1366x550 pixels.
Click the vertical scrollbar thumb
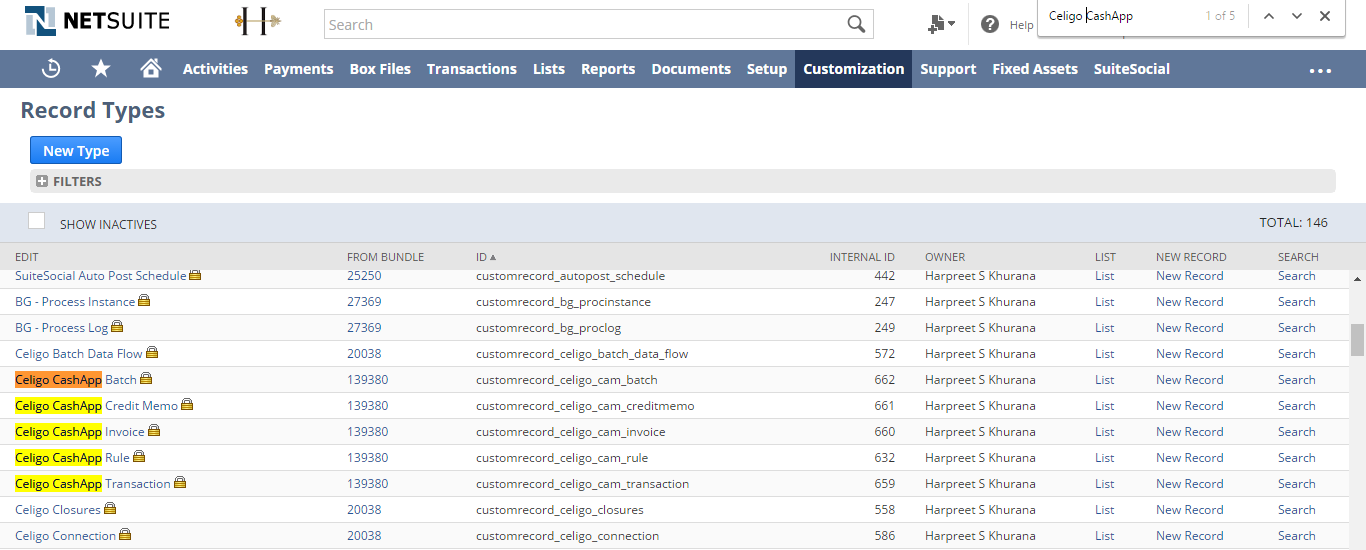click(1357, 340)
